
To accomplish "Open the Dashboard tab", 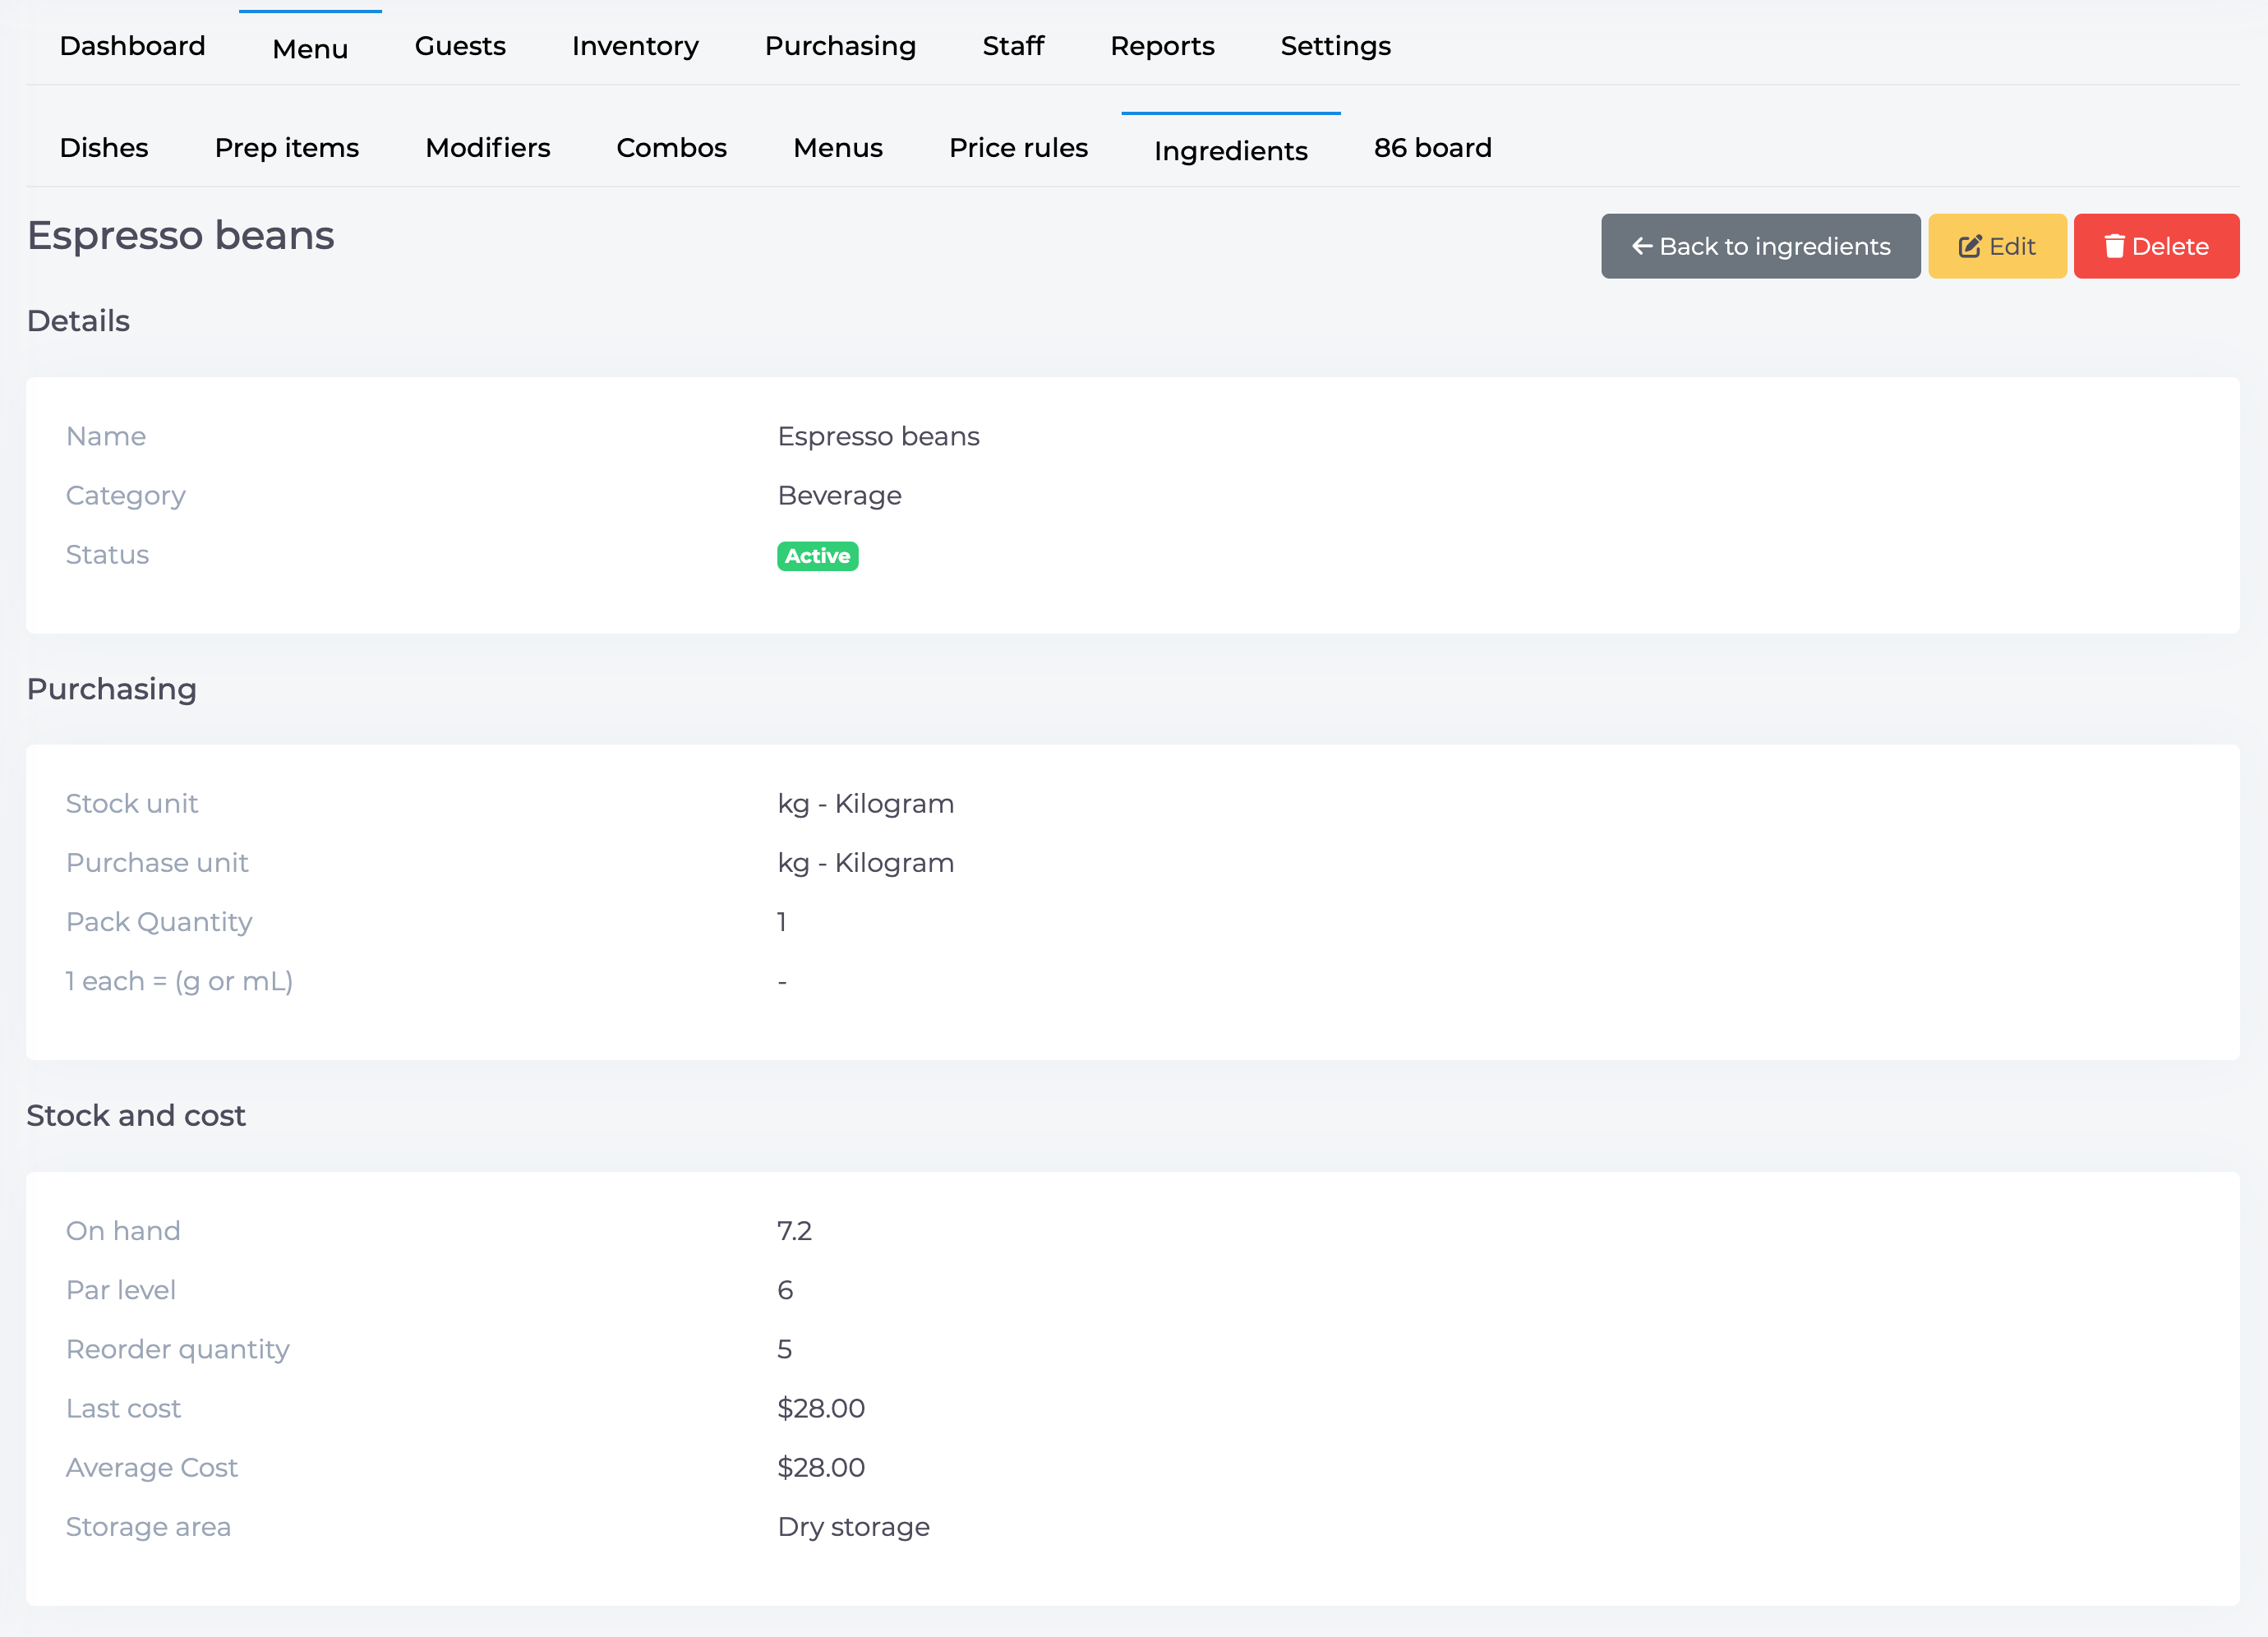I will 132,46.
